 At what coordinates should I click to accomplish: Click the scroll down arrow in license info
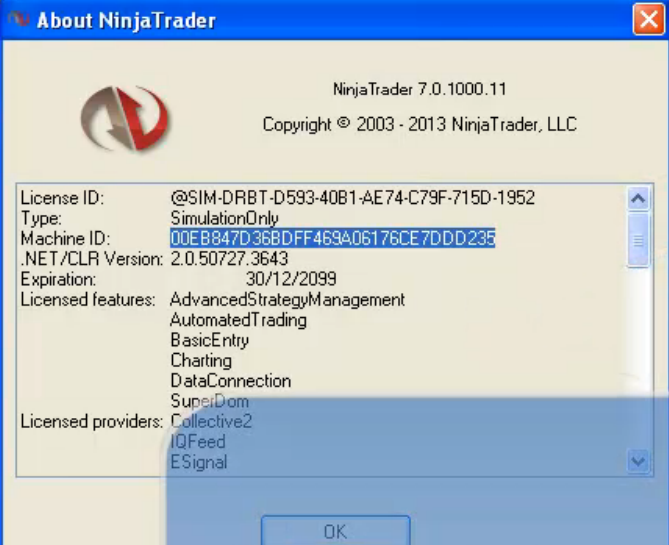click(x=638, y=461)
